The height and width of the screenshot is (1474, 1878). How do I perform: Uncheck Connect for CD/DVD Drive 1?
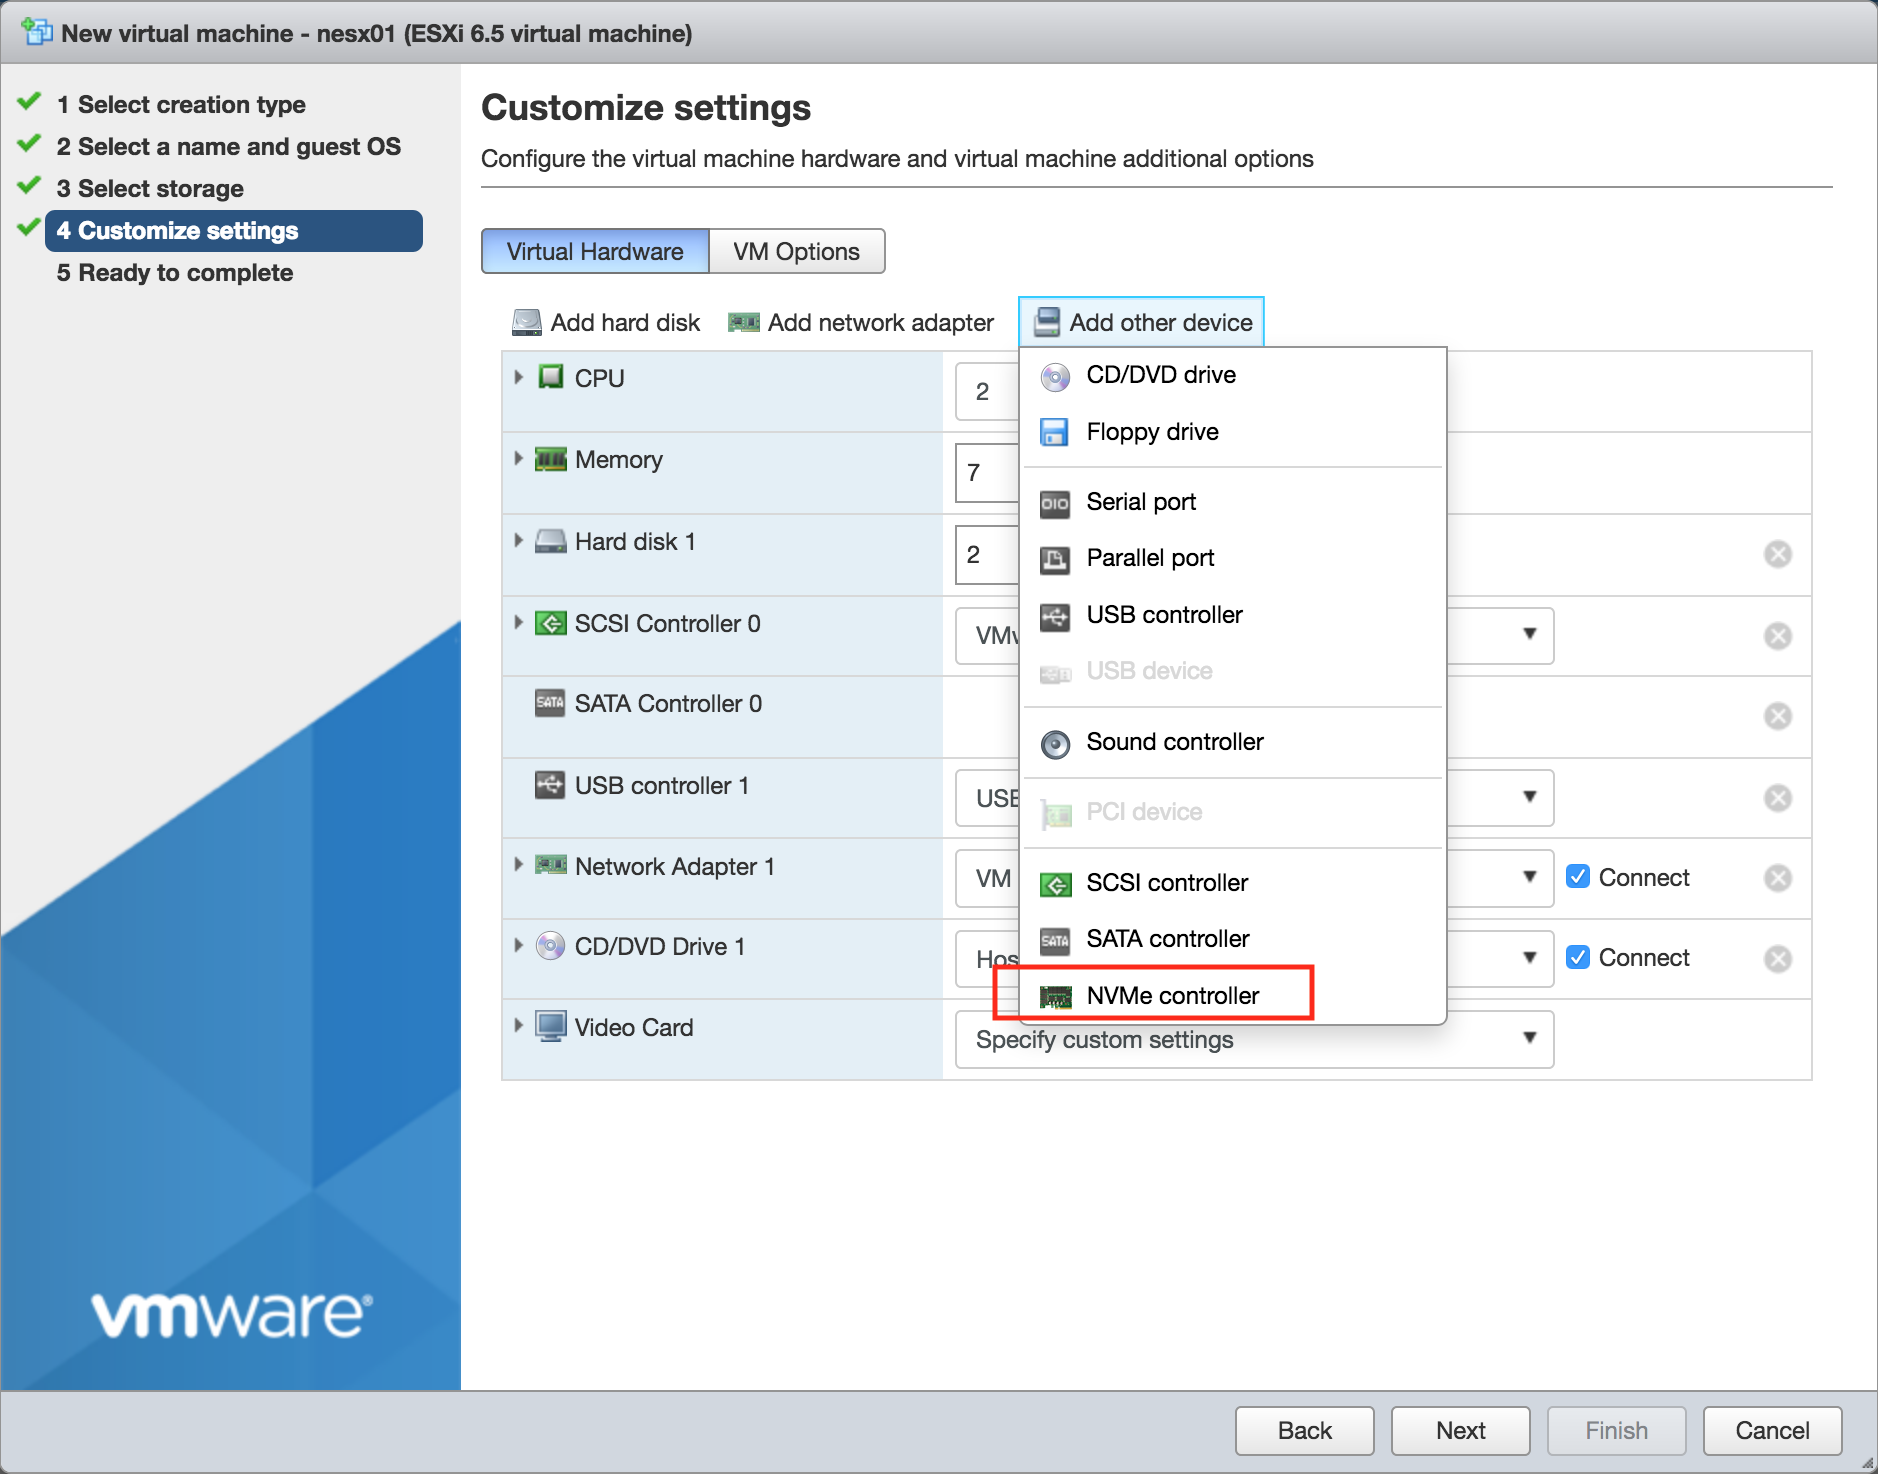pyautogui.click(x=1578, y=958)
